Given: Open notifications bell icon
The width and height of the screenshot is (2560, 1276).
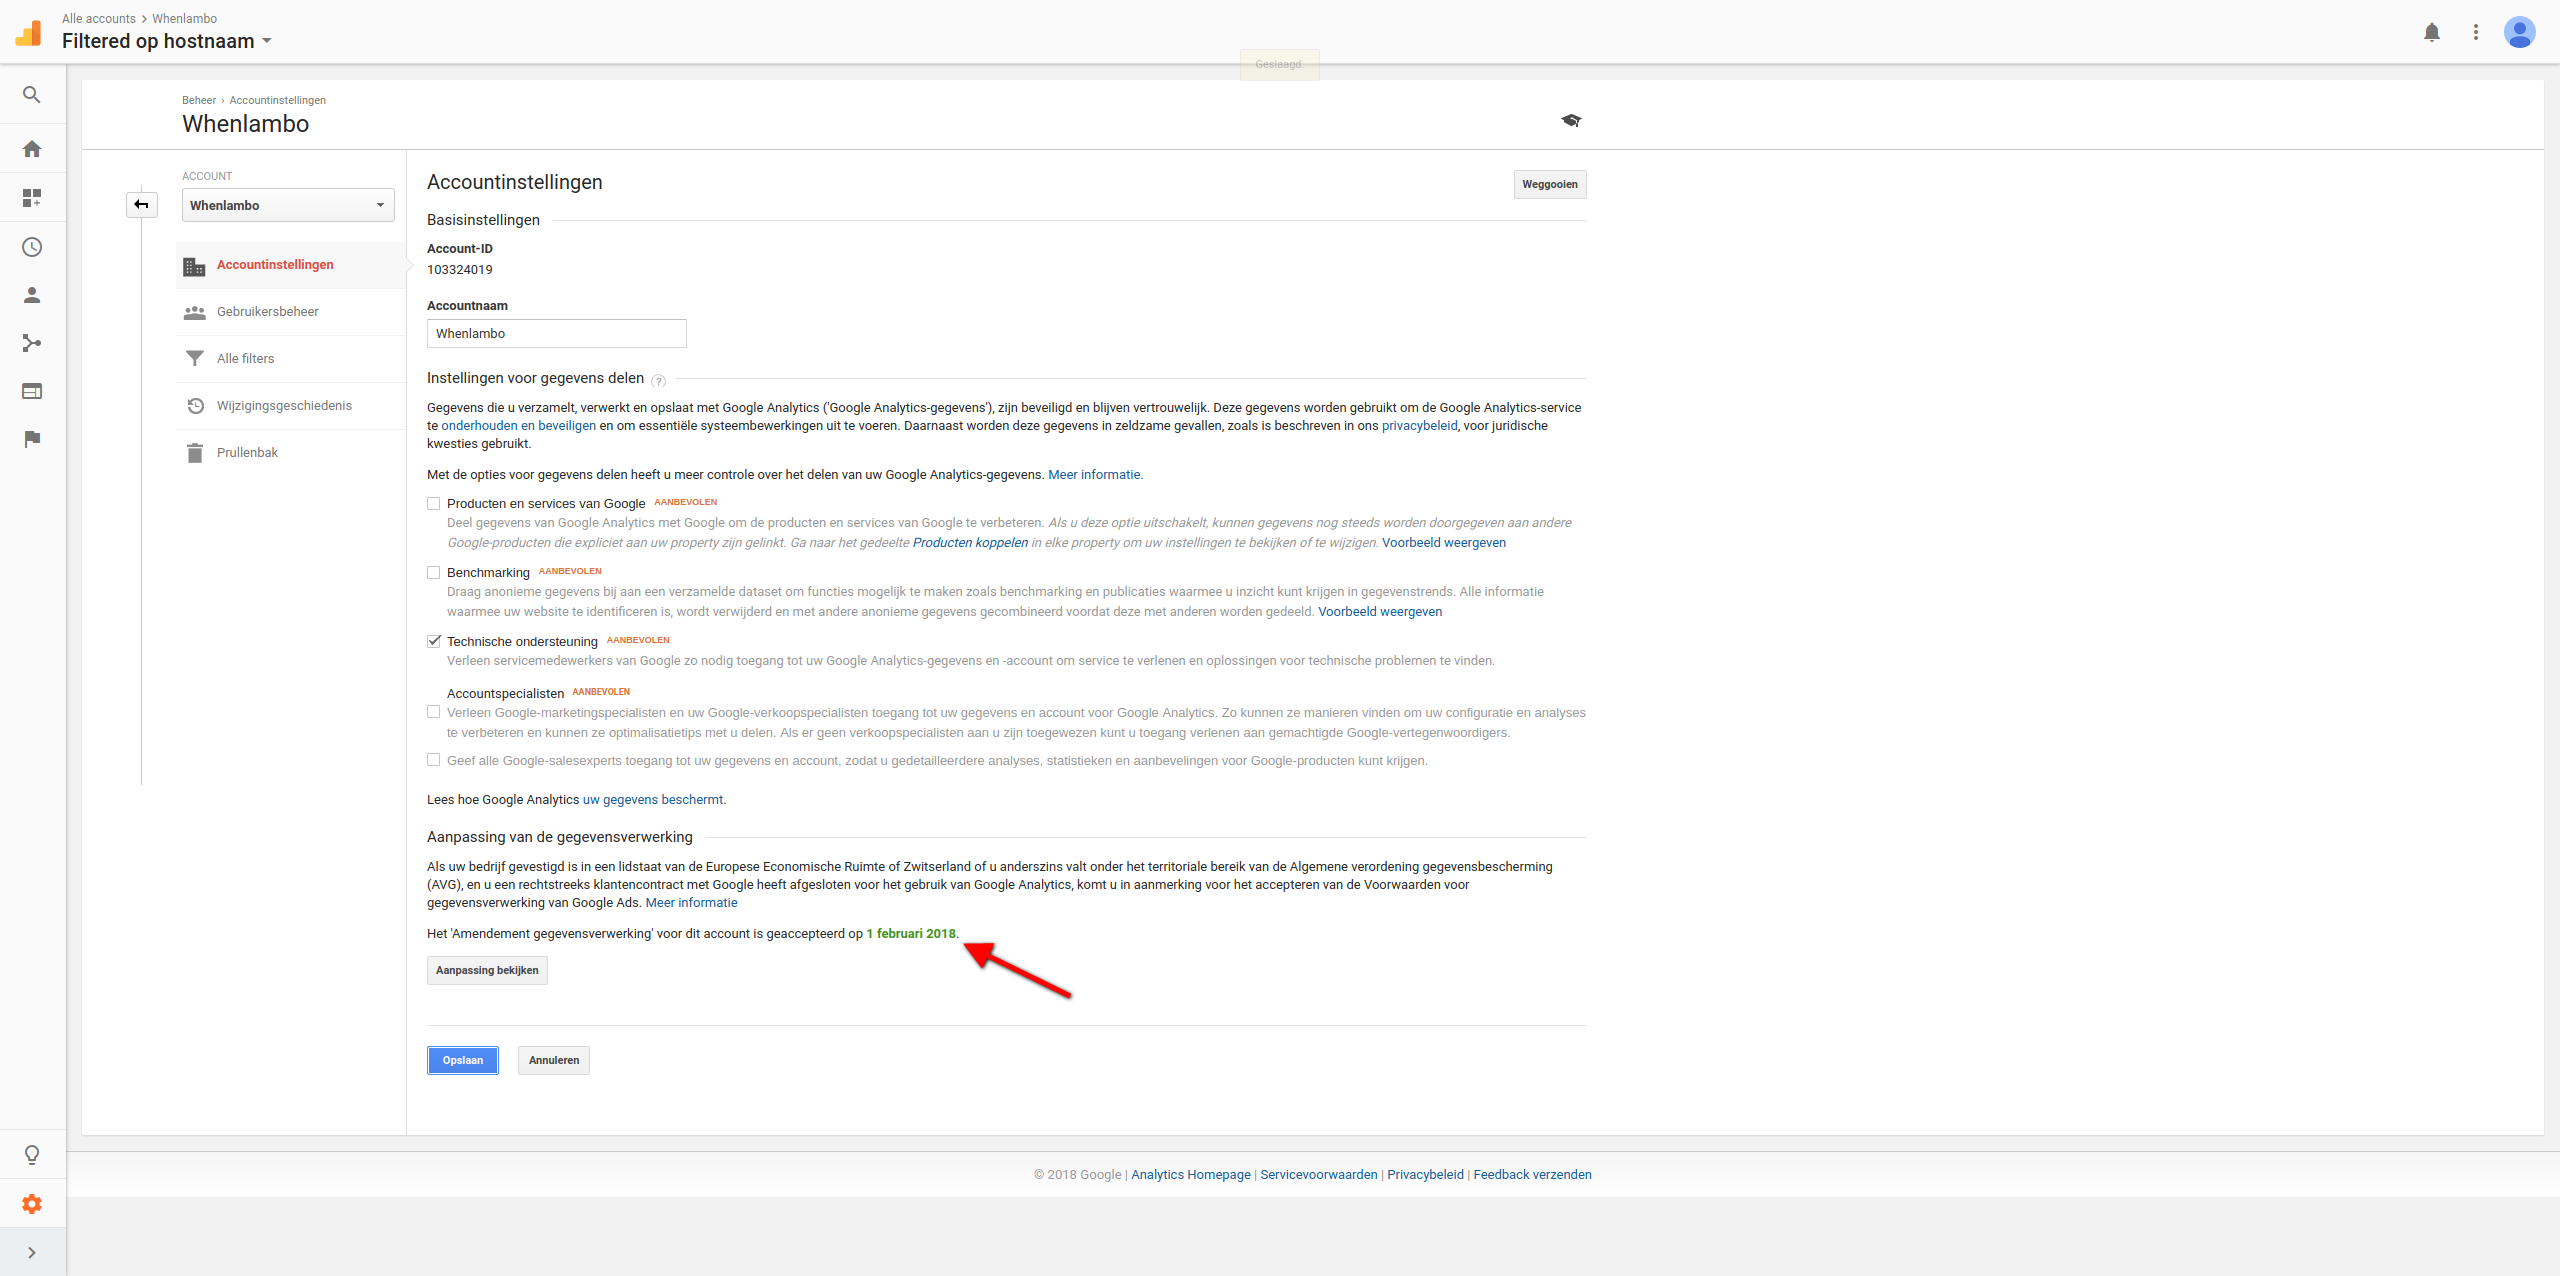Looking at the screenshot, I should pyautogui.click(x=2432, y=33).
